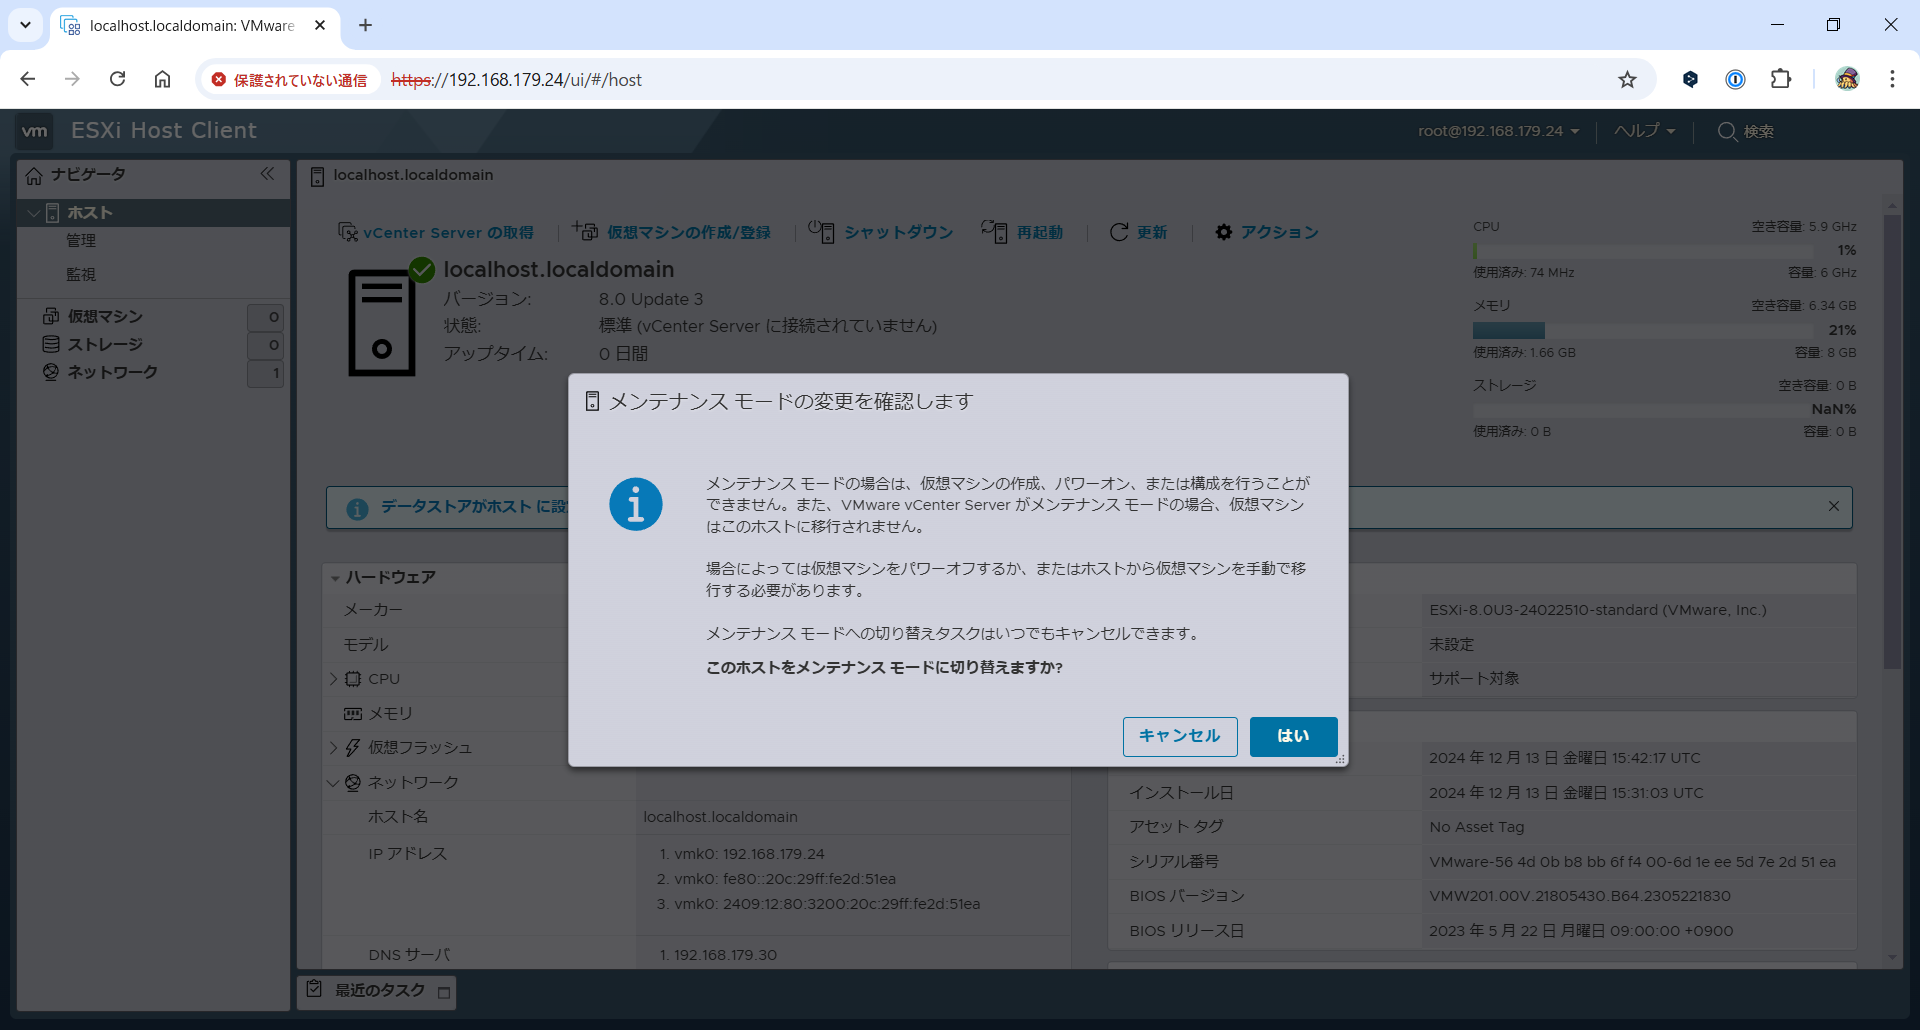1920x1030 pixels.
Task: Click the shutdown power icon
Action: (821, 231)
